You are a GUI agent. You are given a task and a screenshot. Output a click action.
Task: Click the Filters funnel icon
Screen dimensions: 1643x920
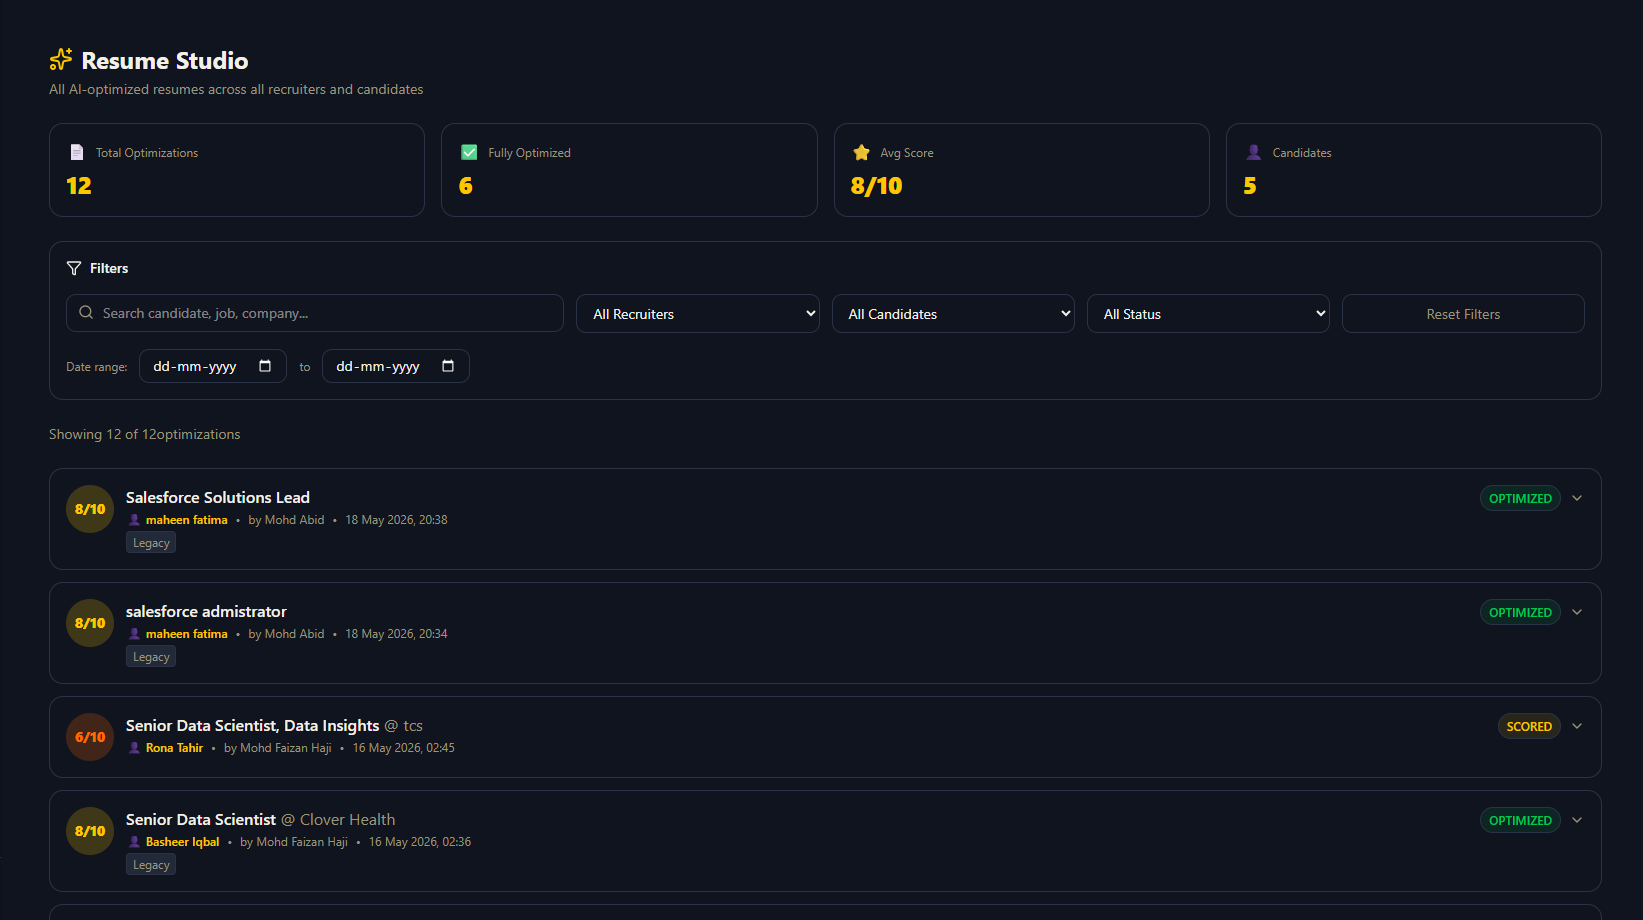[x=74, y=268]
